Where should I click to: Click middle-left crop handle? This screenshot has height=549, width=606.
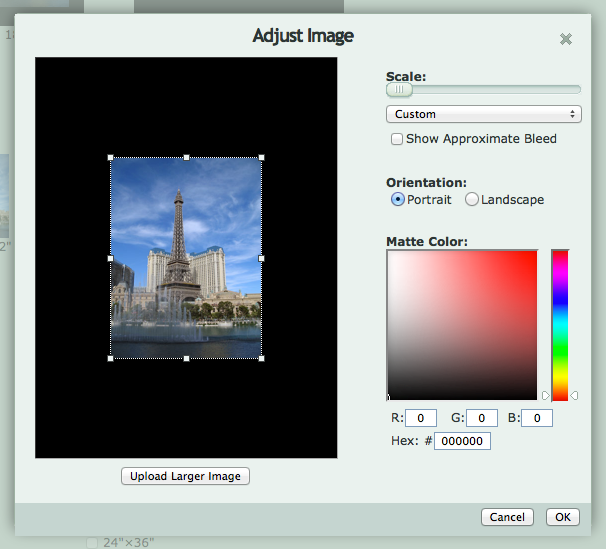point(111,258)
